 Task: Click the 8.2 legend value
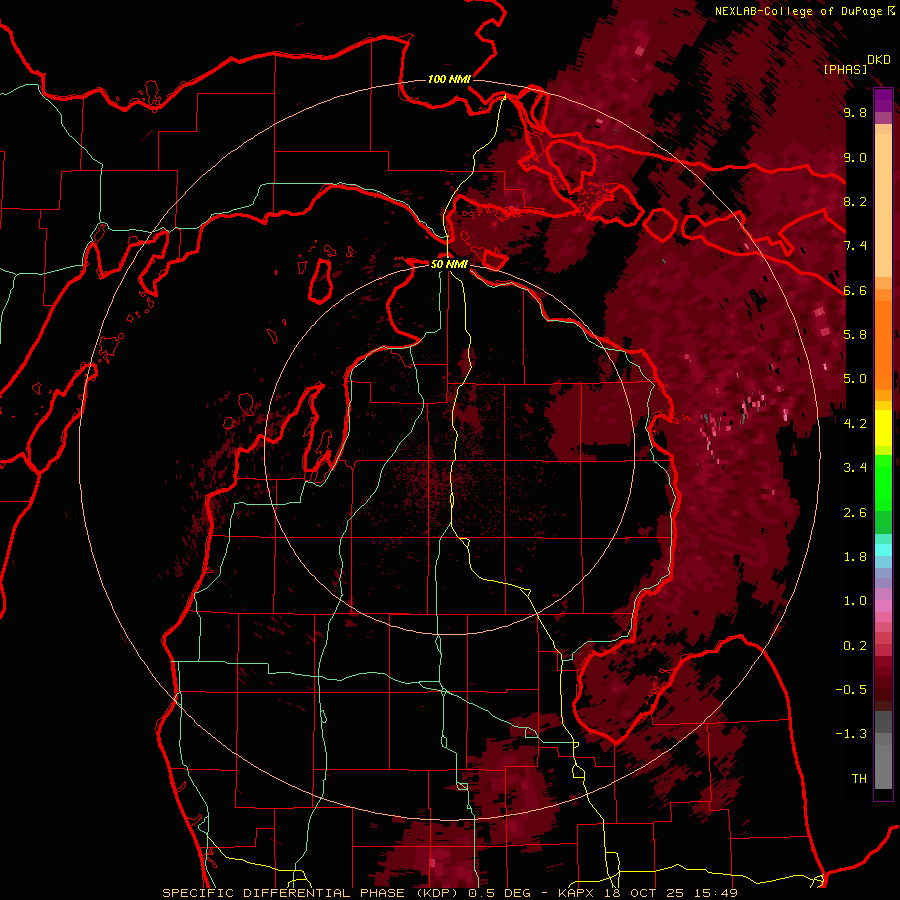[855, 201]
